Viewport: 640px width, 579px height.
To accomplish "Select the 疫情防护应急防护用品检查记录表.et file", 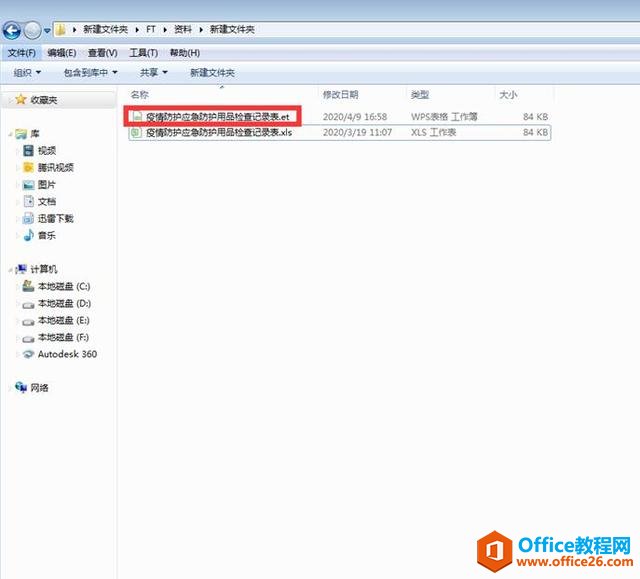I will (218, 117).
